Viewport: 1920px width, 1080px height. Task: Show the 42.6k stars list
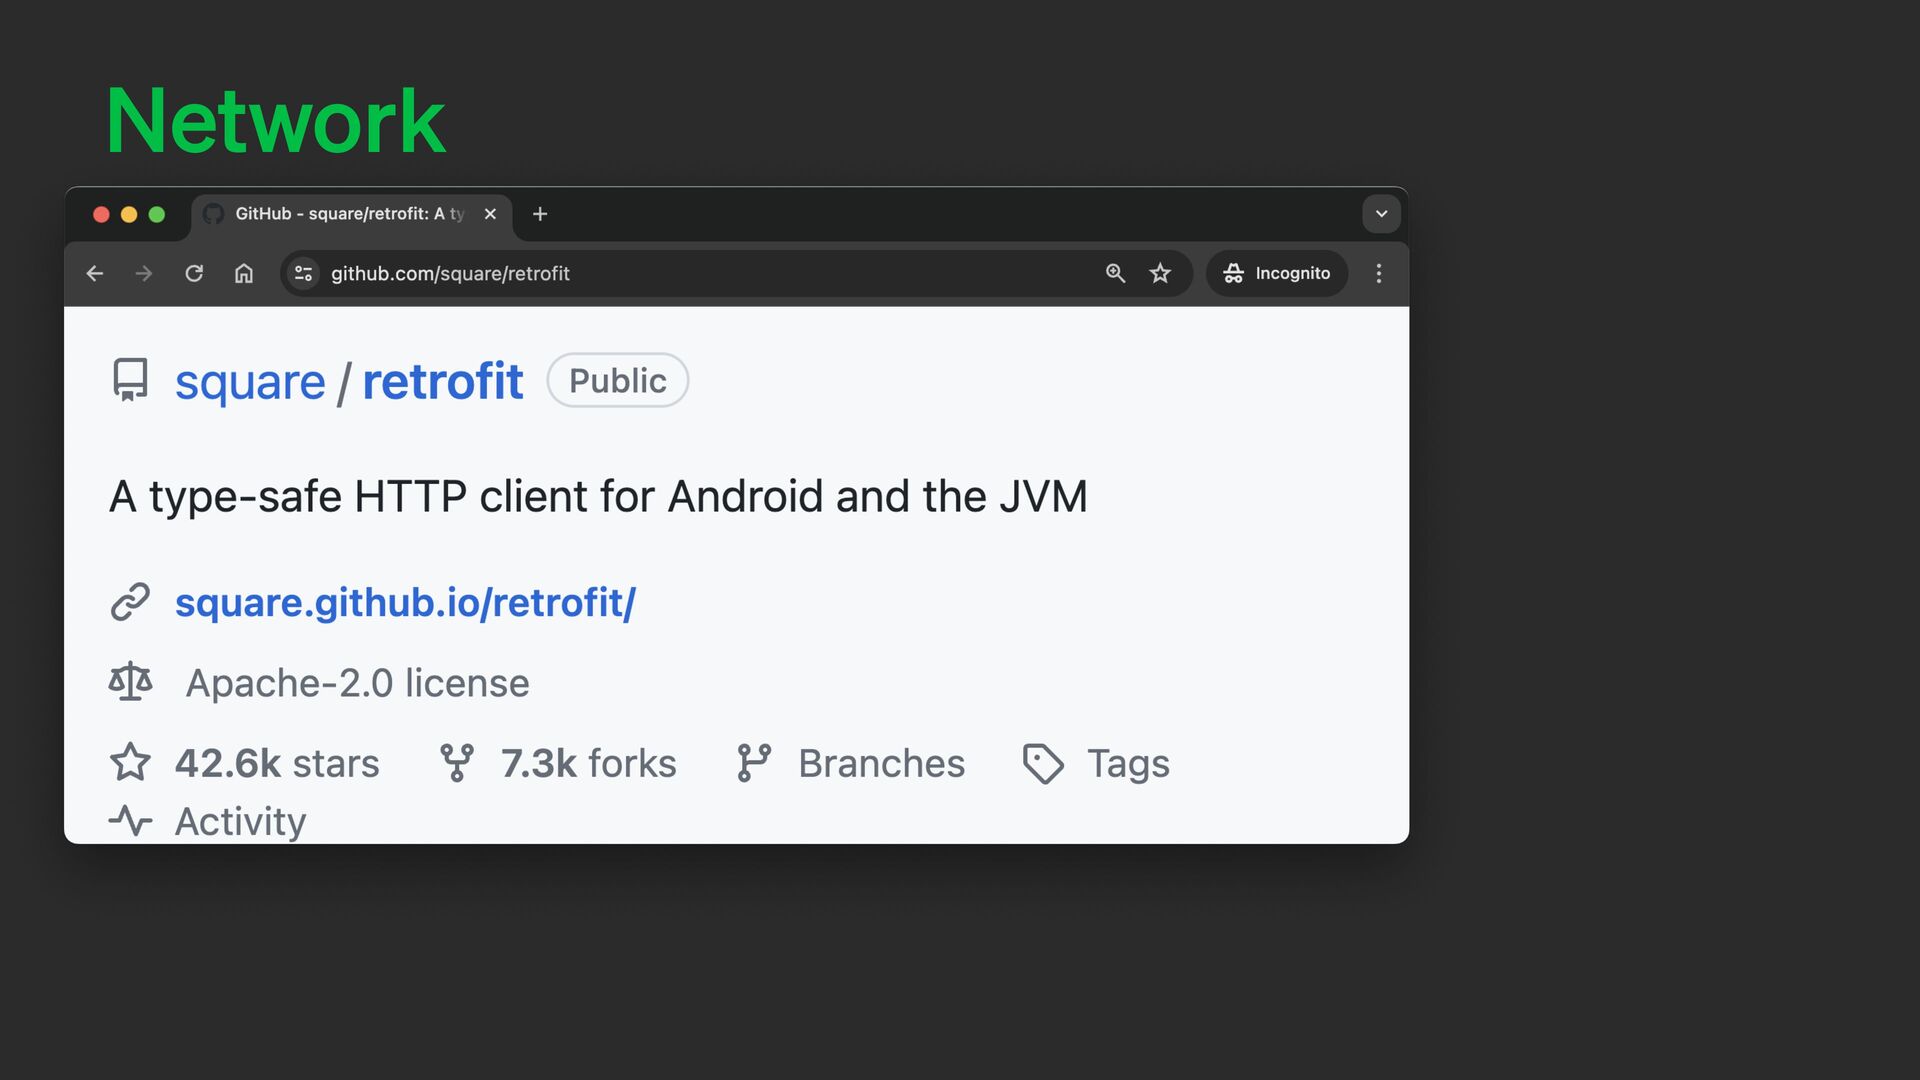tap(276, 763)
